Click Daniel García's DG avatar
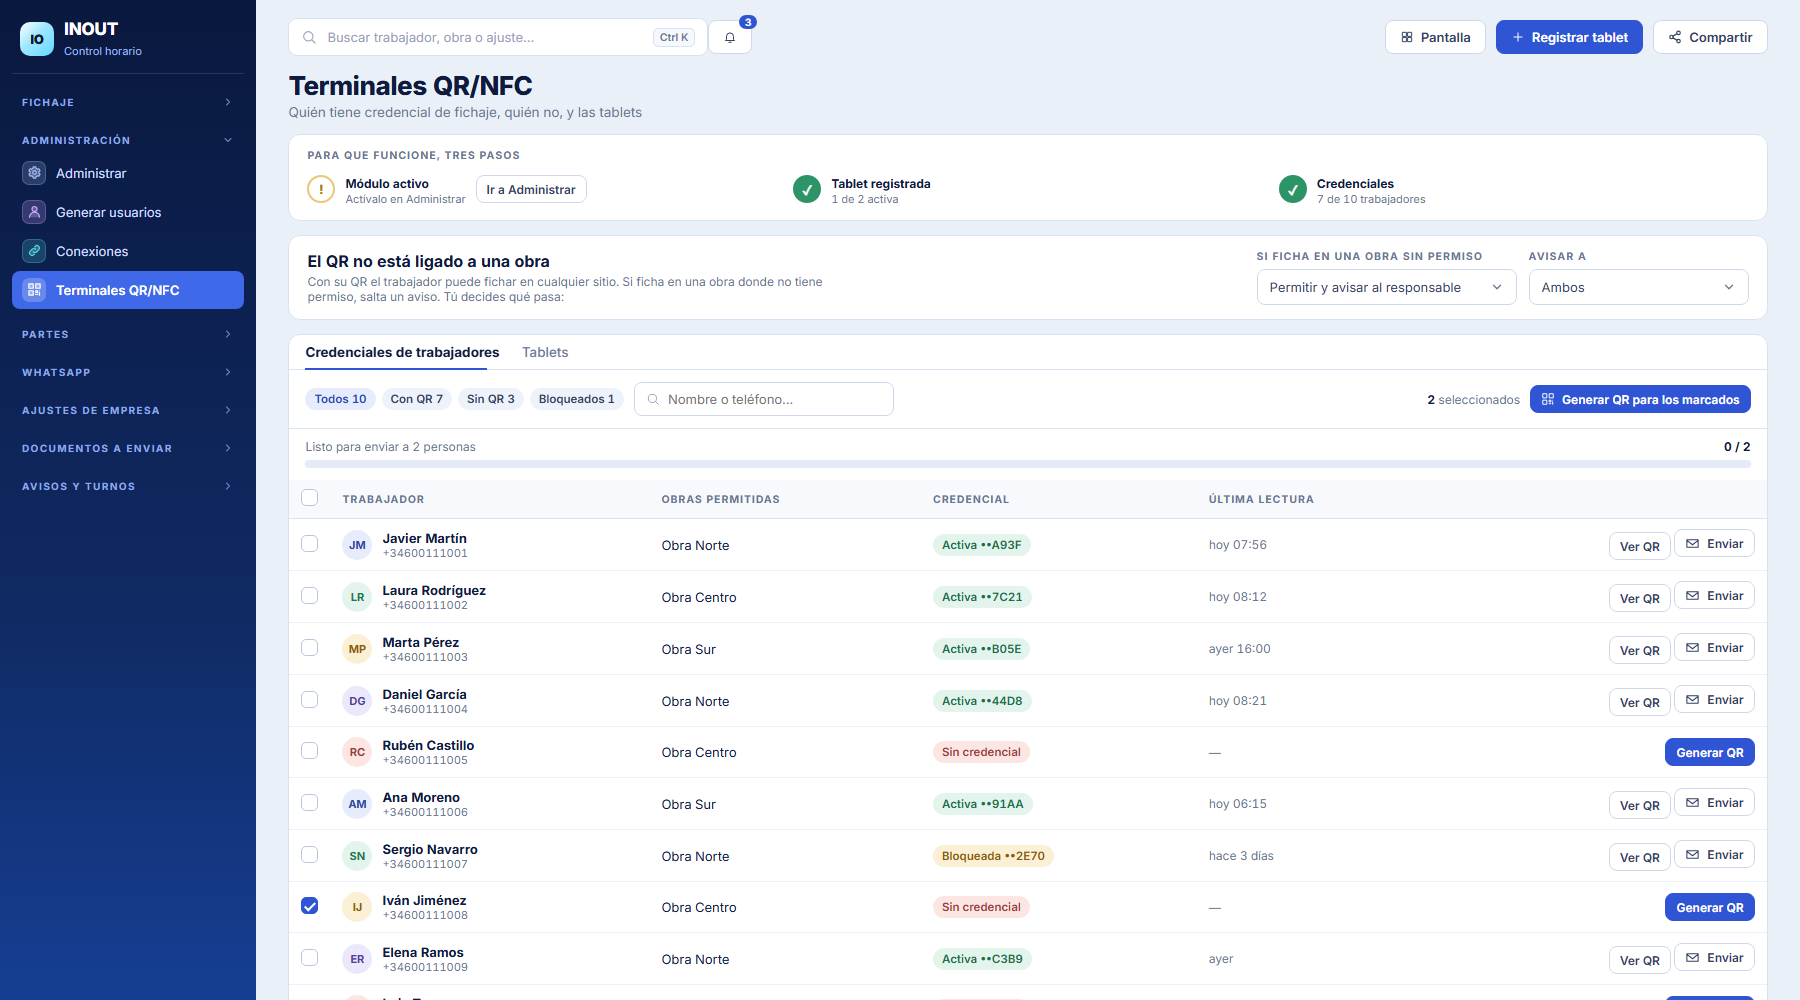This screenshot has width=1800, height=1000. [357, 701]
